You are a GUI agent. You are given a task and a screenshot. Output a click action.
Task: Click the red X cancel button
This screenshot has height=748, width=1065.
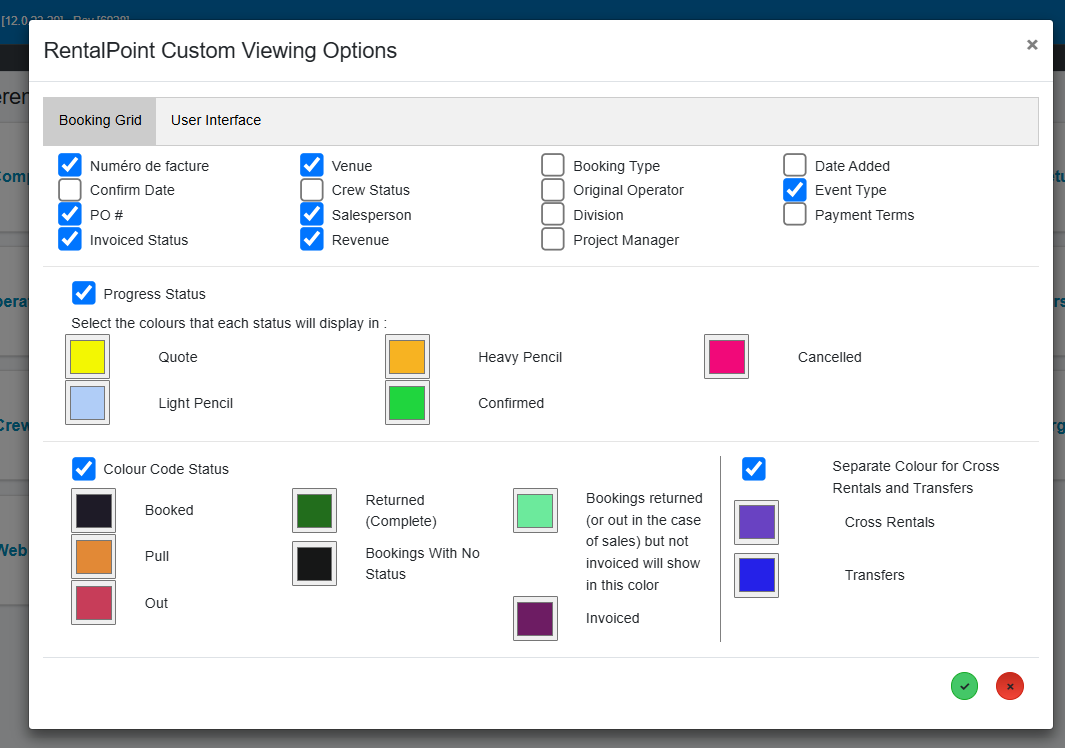point(1009,686)
